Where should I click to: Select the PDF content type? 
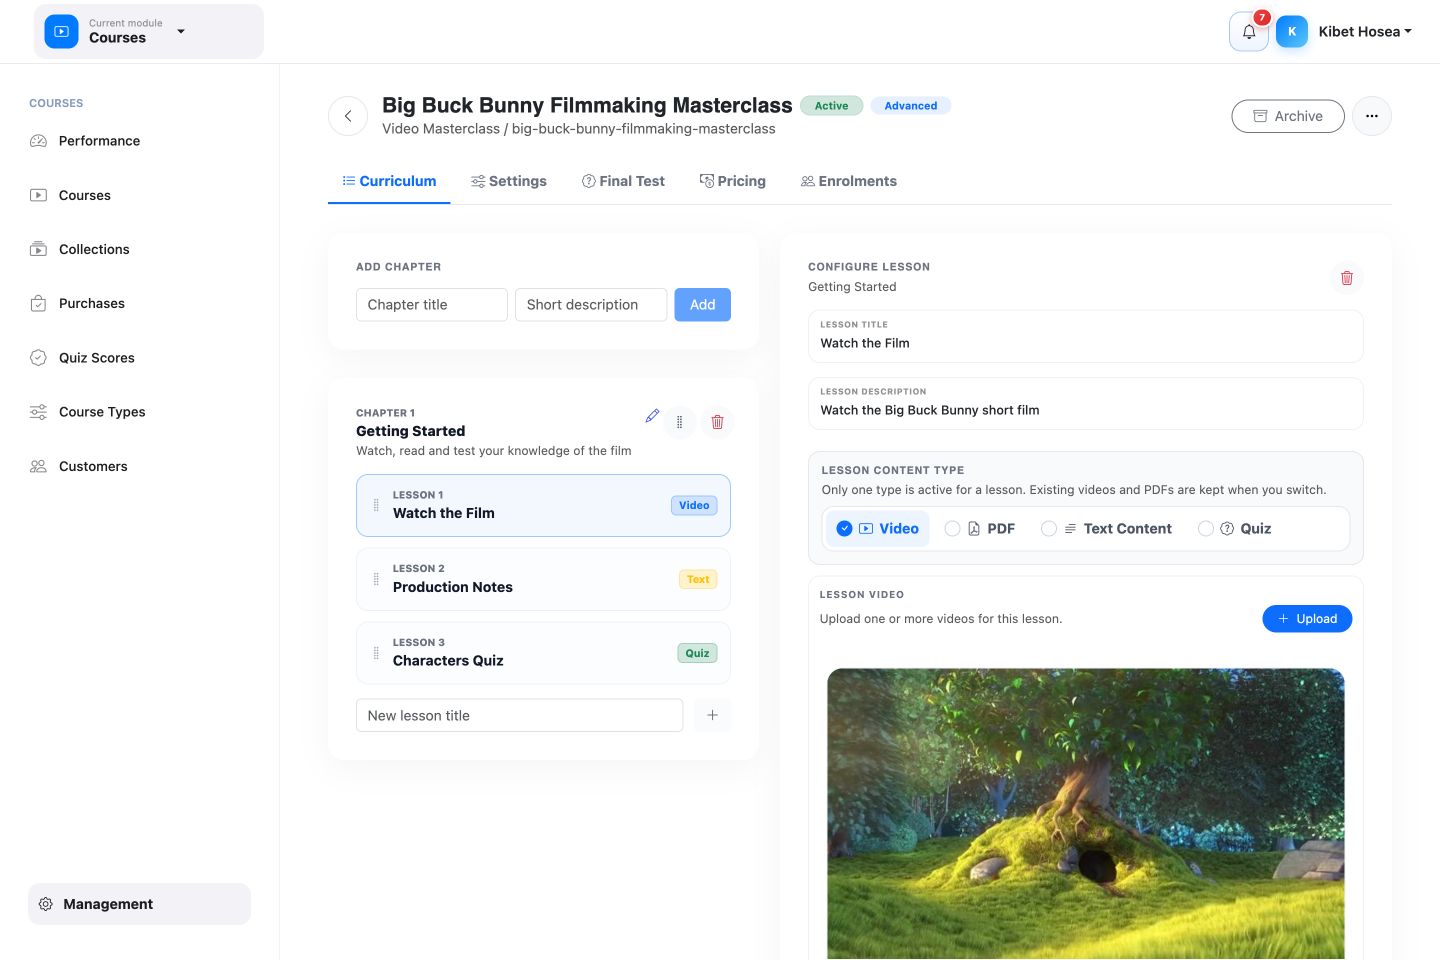980,529
